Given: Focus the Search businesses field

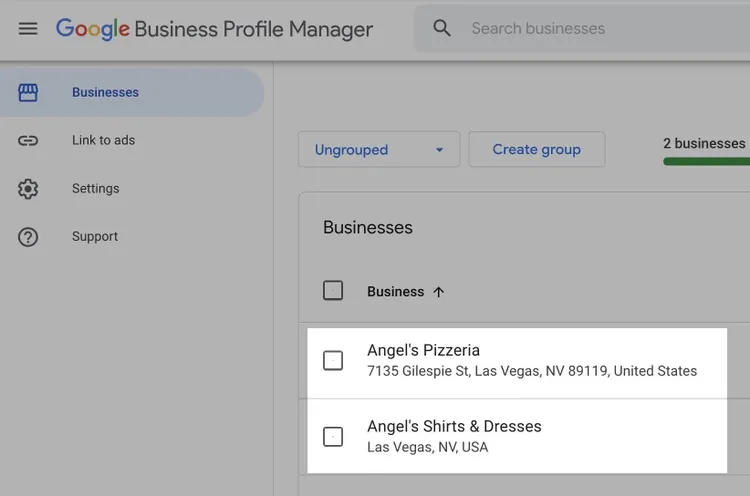Looking at the screenshot, I should 582,28.
